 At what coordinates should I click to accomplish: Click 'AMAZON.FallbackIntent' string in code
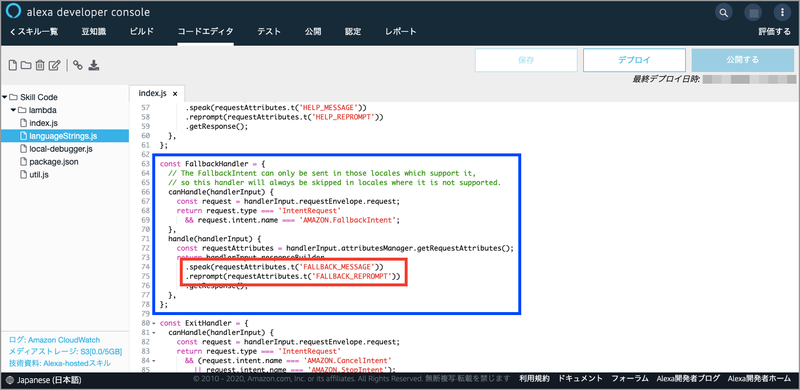(348, 220)
